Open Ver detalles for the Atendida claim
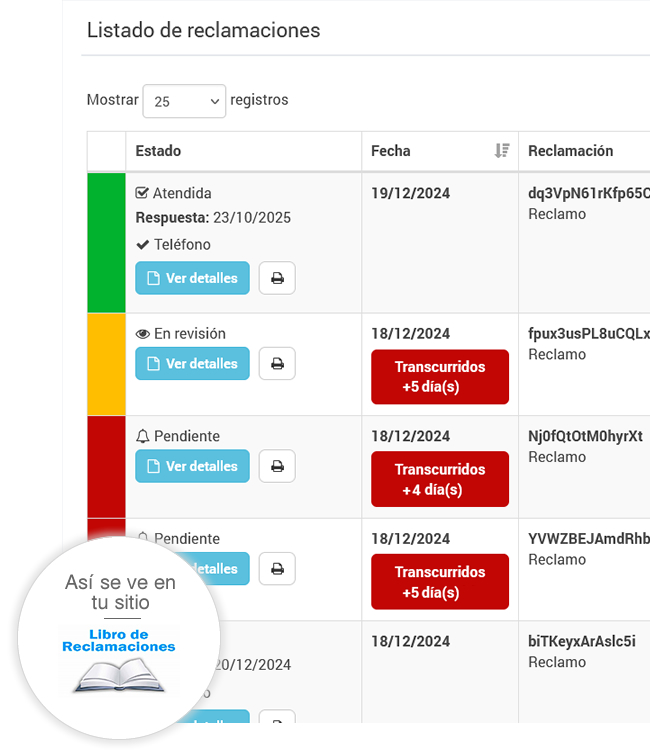 pyautogui.click(x=192, y=278)
